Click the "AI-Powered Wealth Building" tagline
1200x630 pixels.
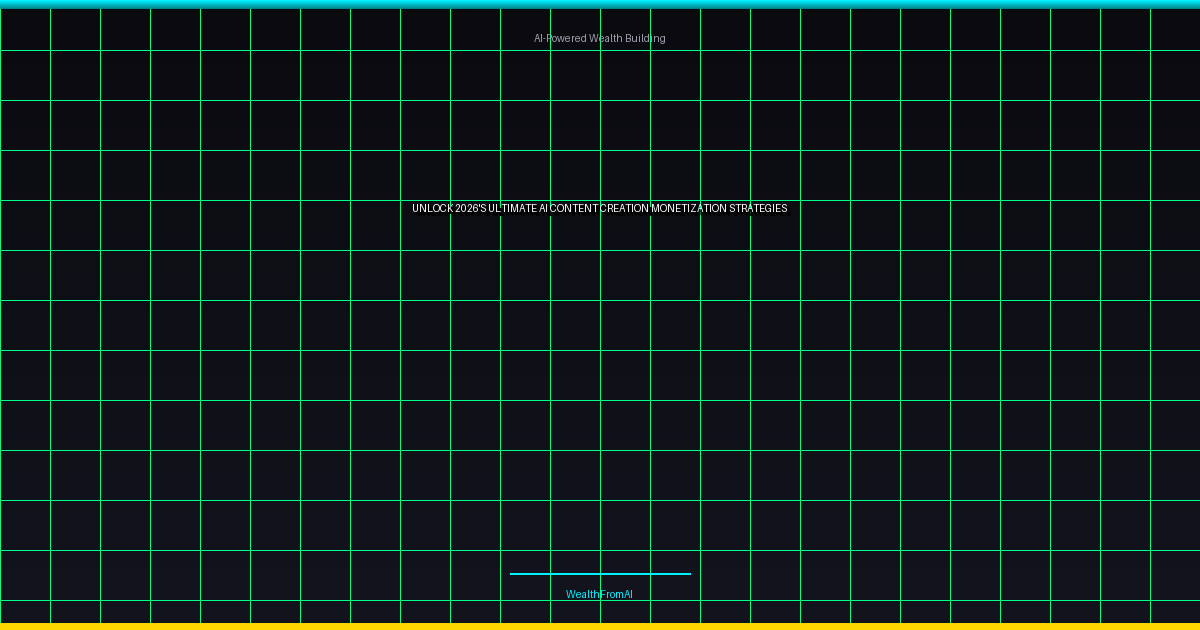click(599, 38)
